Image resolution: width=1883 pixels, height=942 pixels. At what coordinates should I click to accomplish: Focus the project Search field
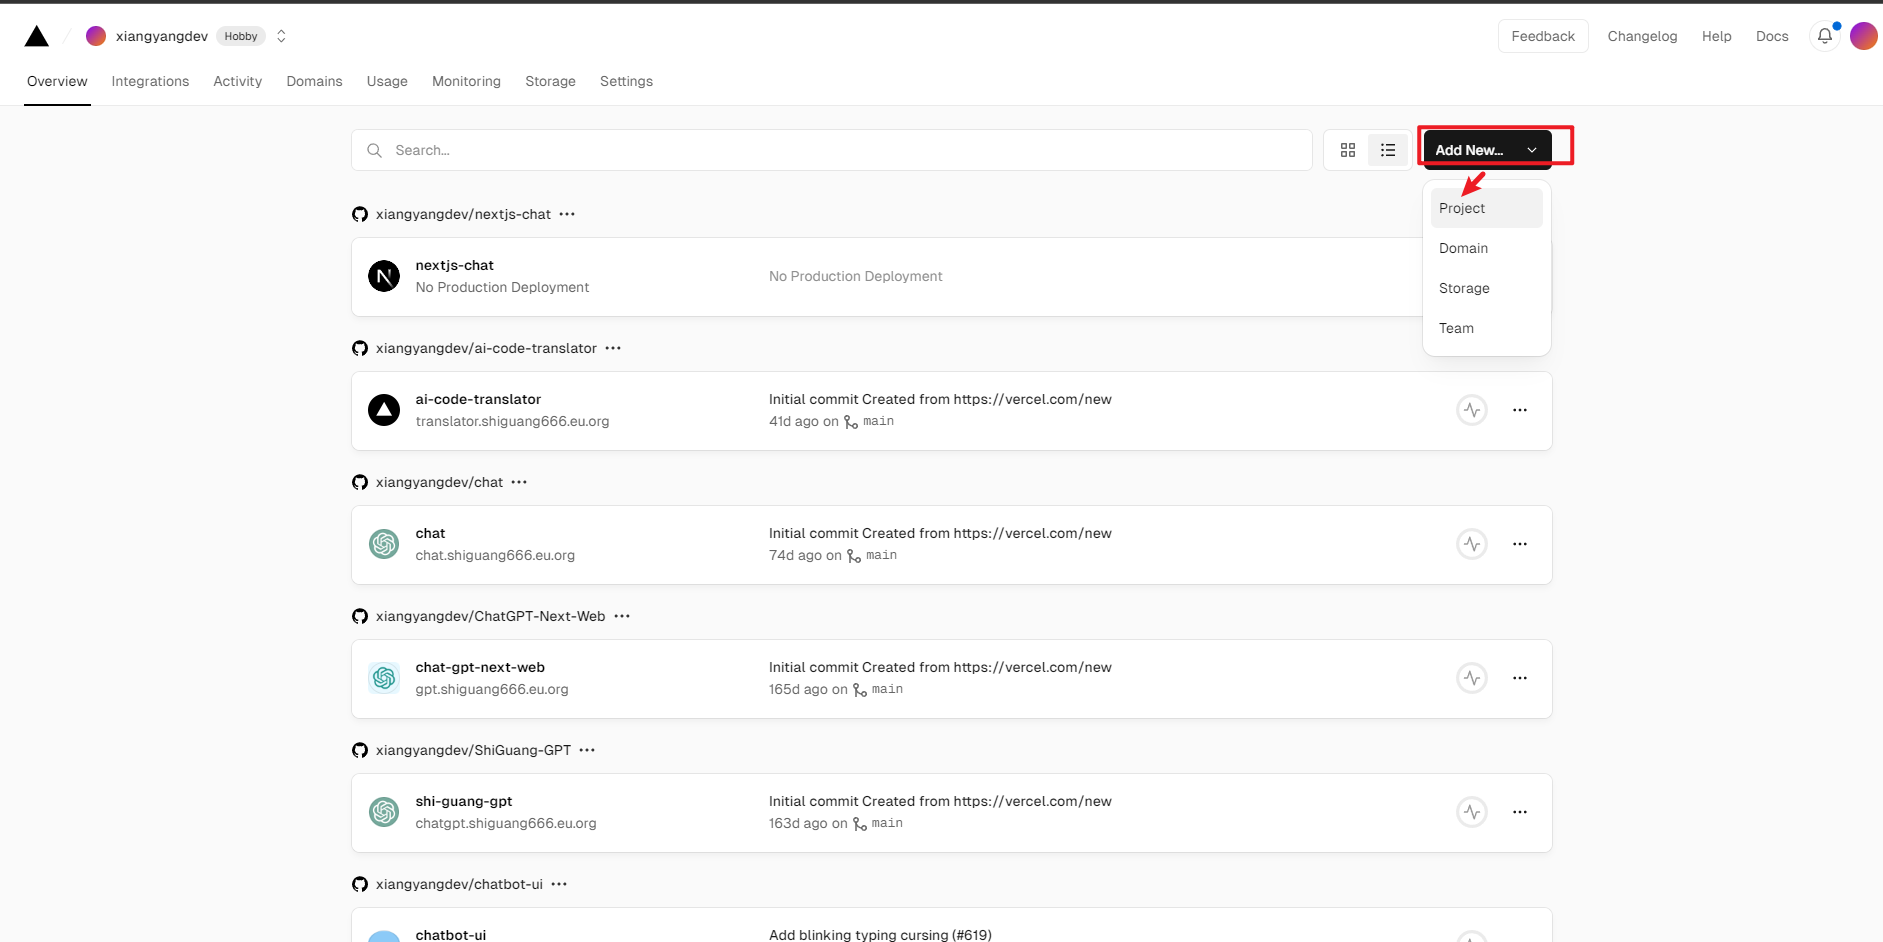coord(831,150)
